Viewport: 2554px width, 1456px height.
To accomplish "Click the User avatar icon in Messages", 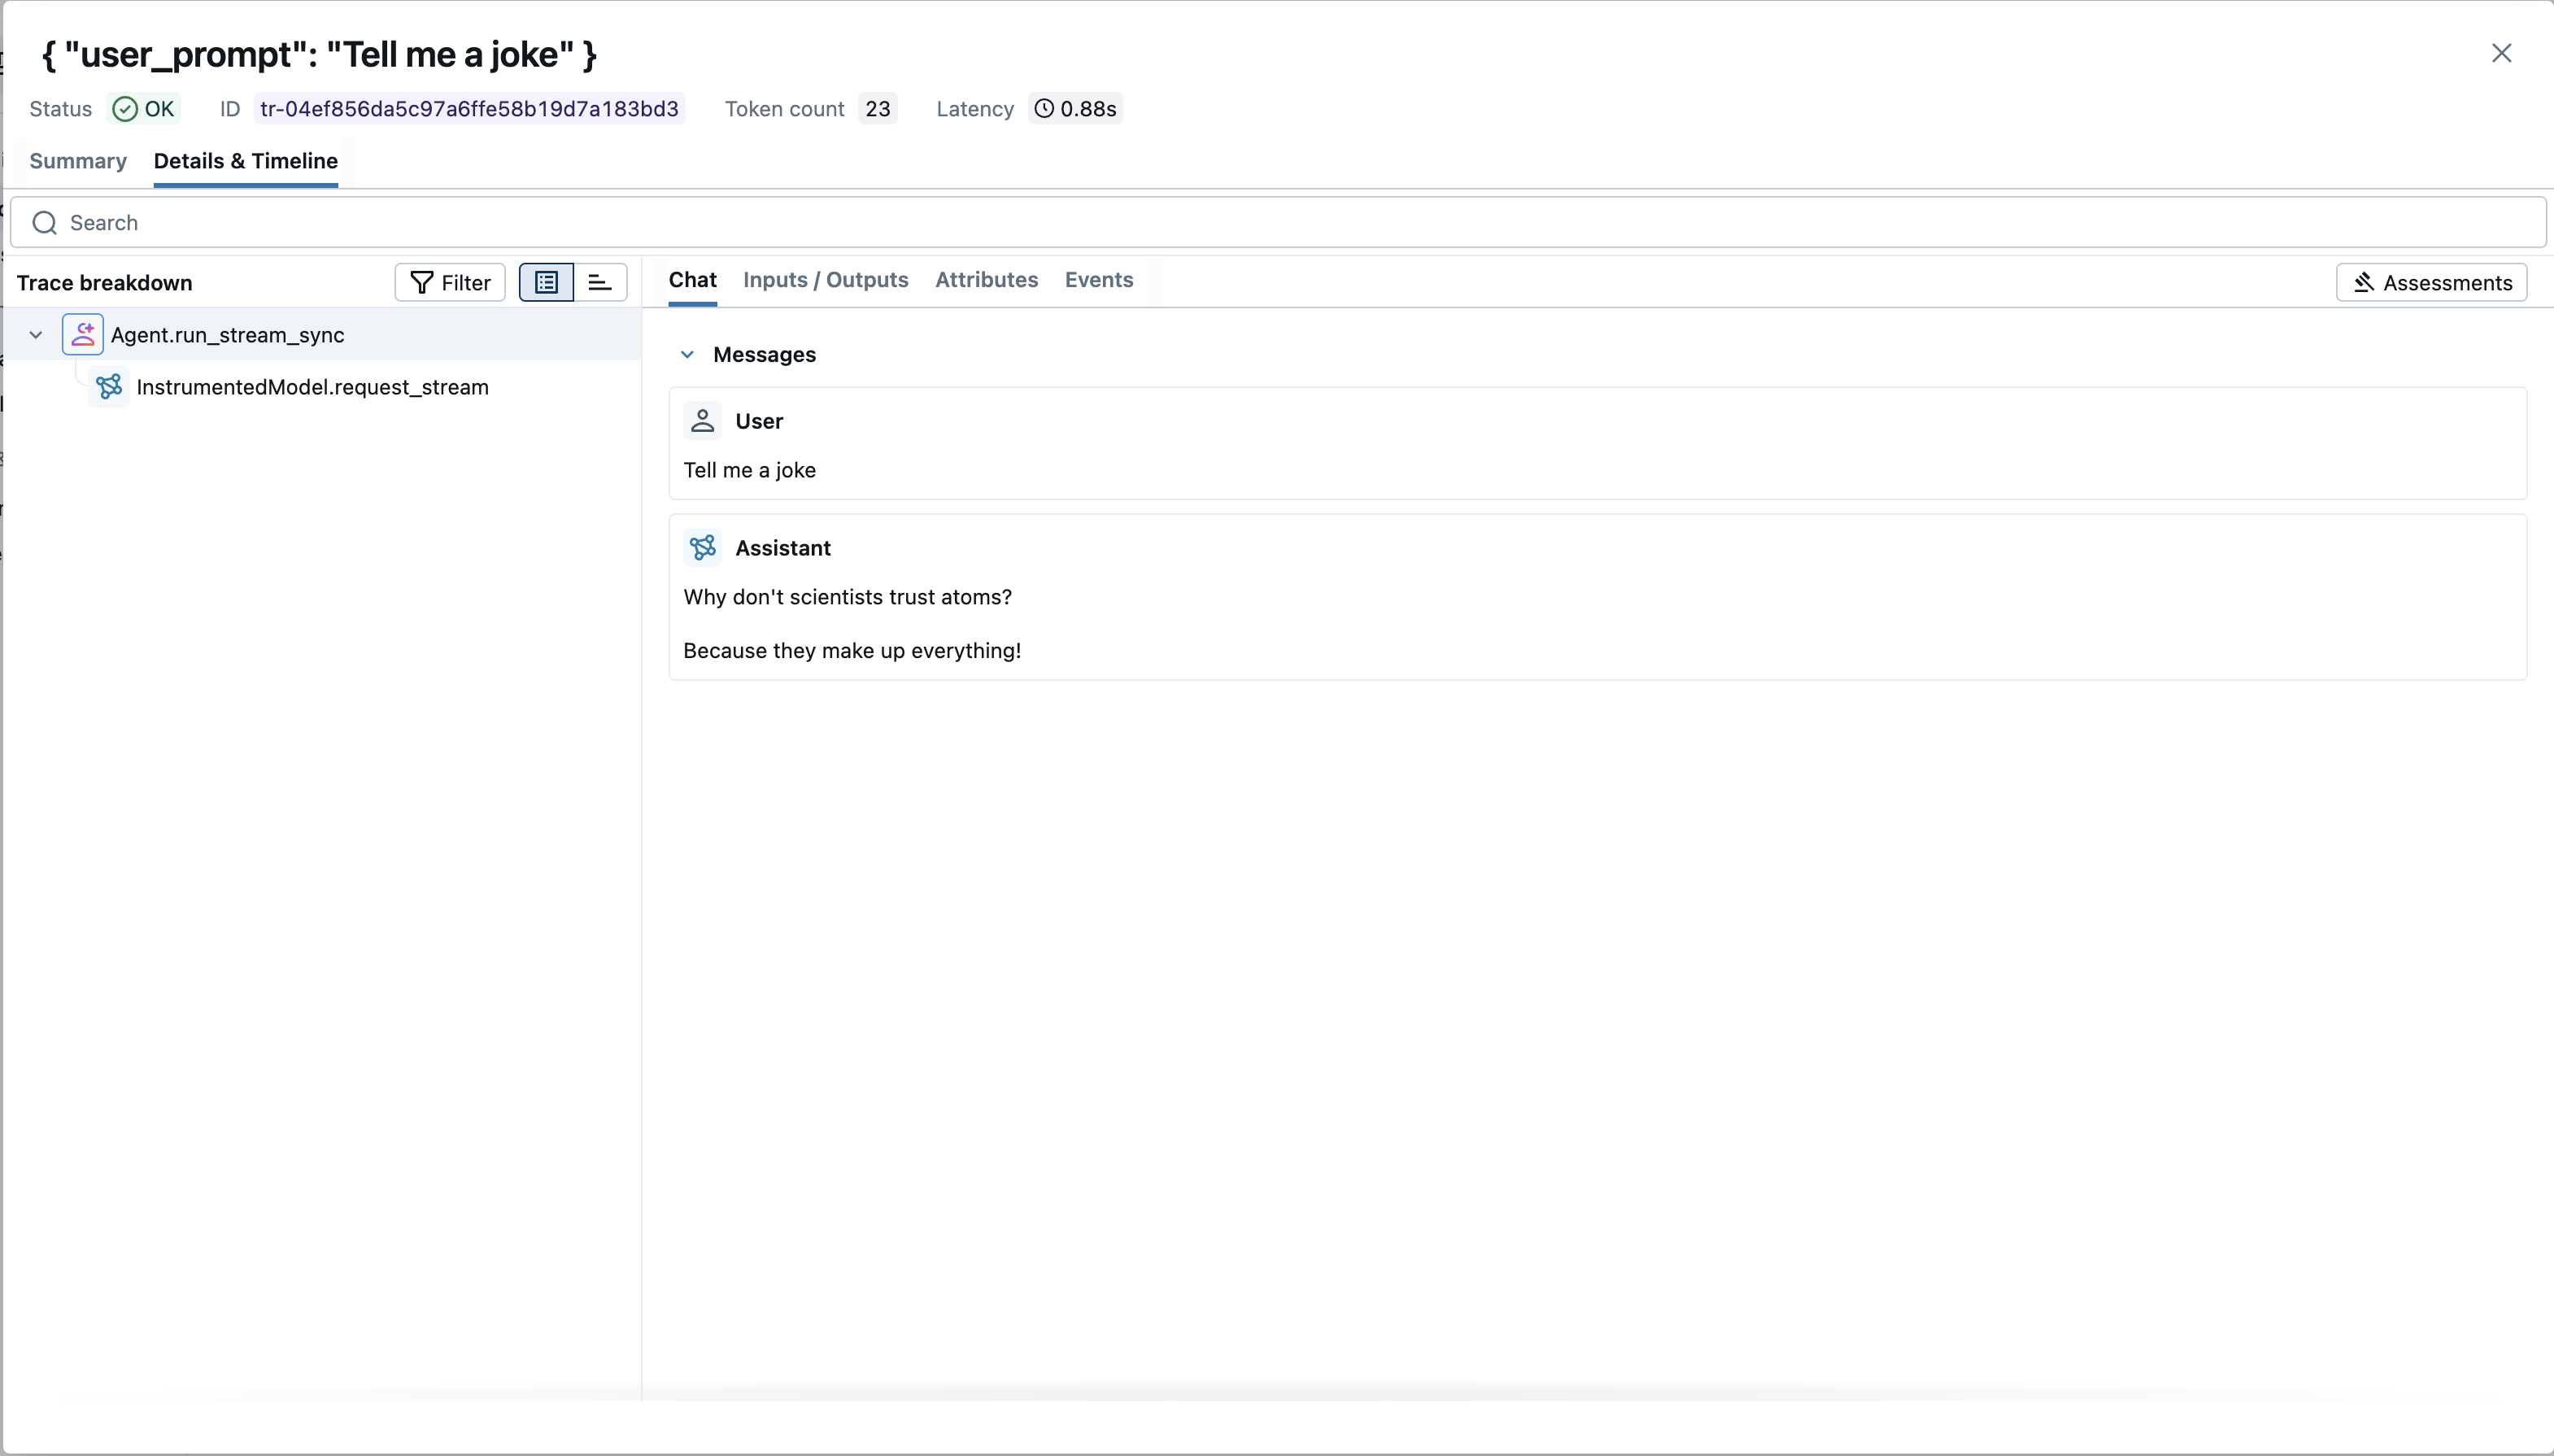I will tap(703, 420).
